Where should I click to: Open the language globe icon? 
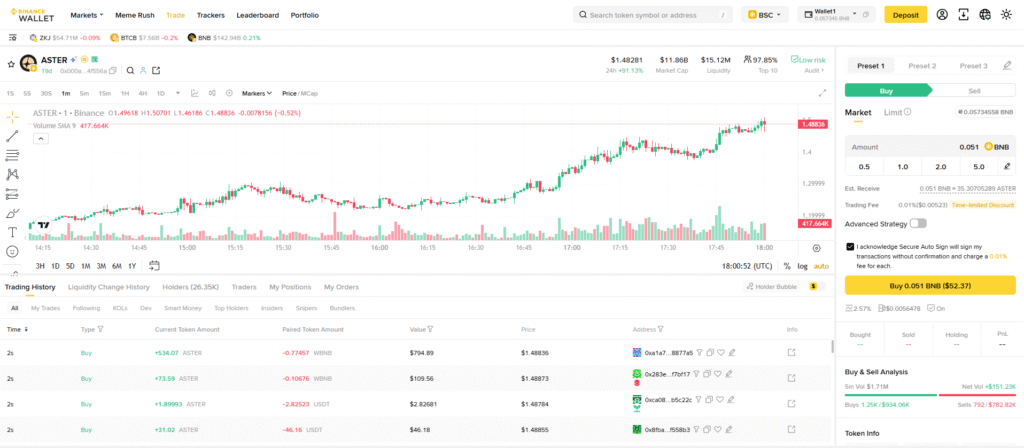point(985,15)
